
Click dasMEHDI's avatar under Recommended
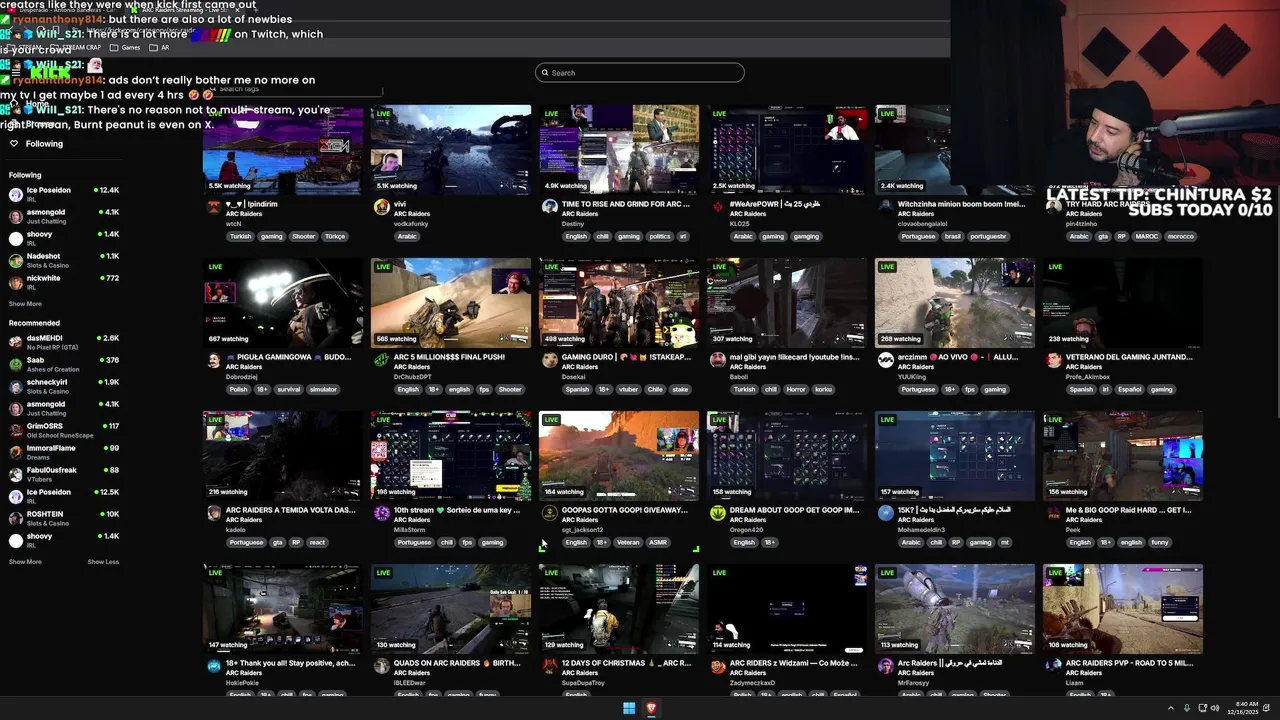point(16,343)
